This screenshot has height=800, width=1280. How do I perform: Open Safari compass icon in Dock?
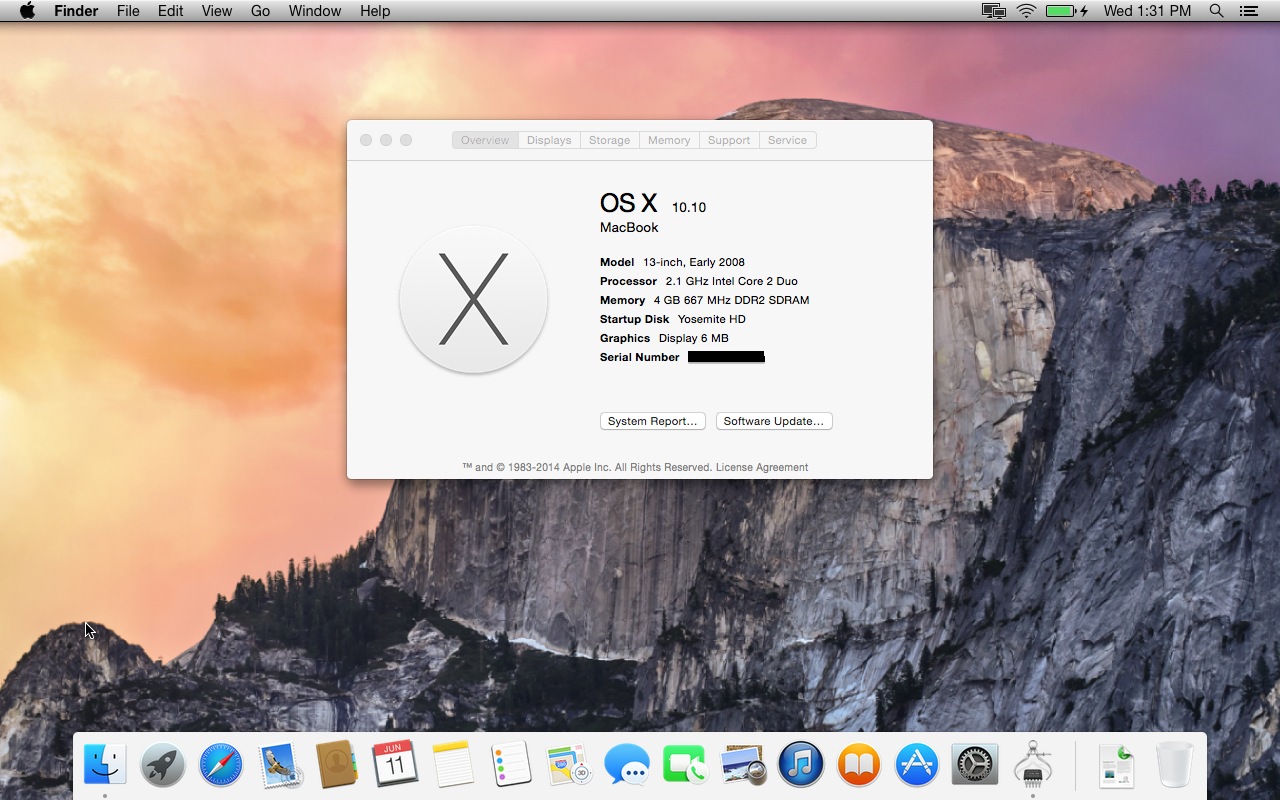tap(221, 765)
